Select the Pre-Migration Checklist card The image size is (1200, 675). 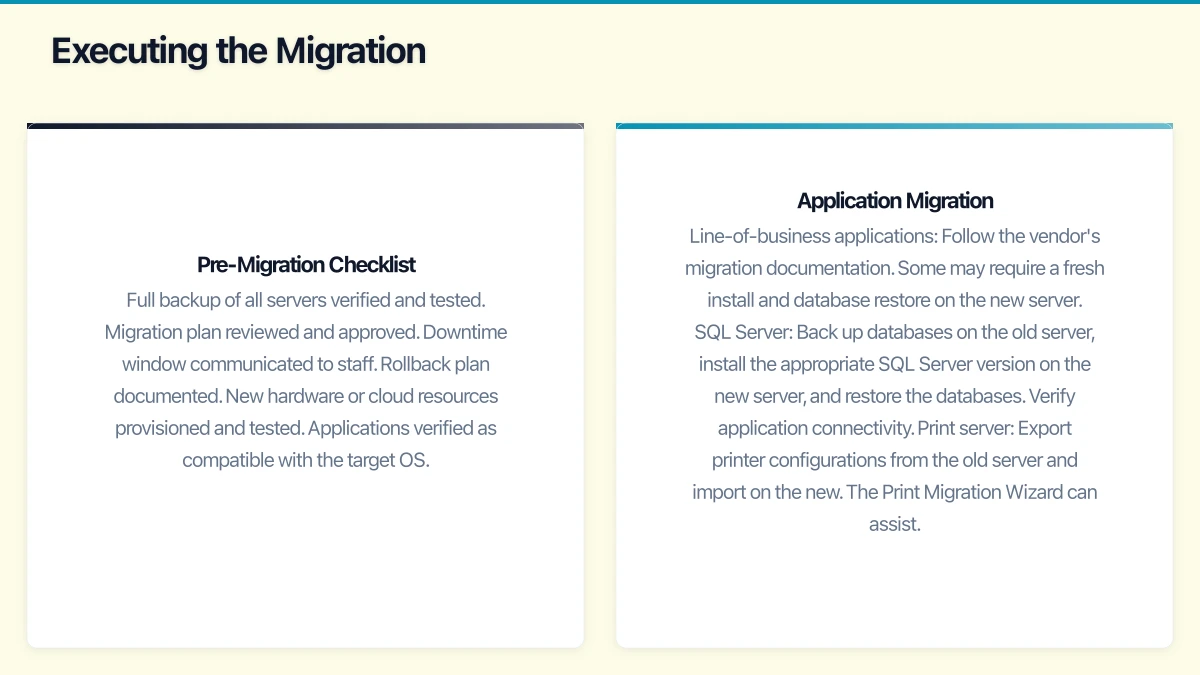pyautogui.click(x=305, y=385)
